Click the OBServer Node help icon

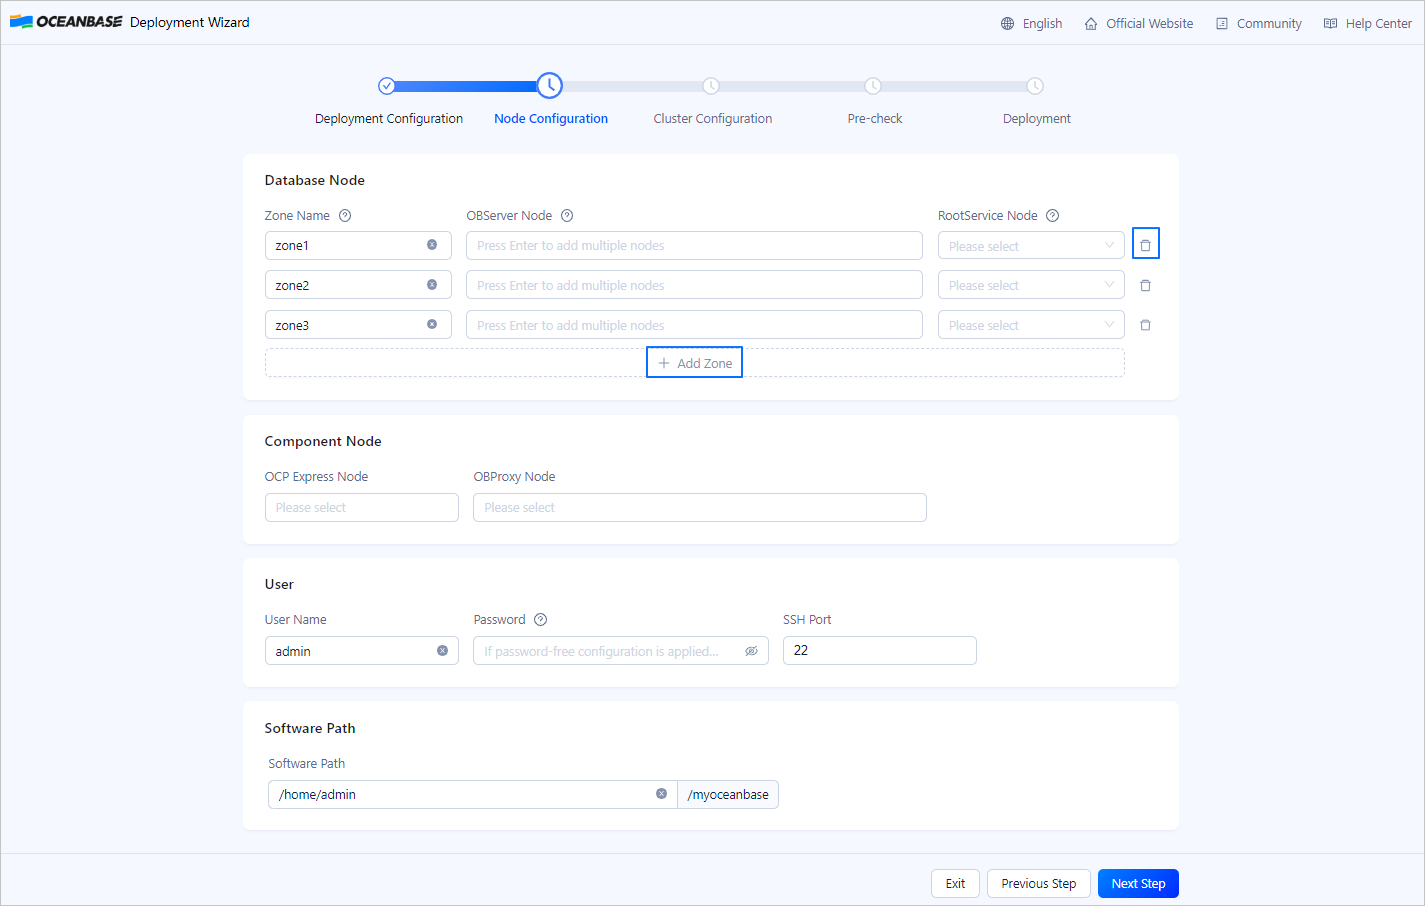pos(567,215)
